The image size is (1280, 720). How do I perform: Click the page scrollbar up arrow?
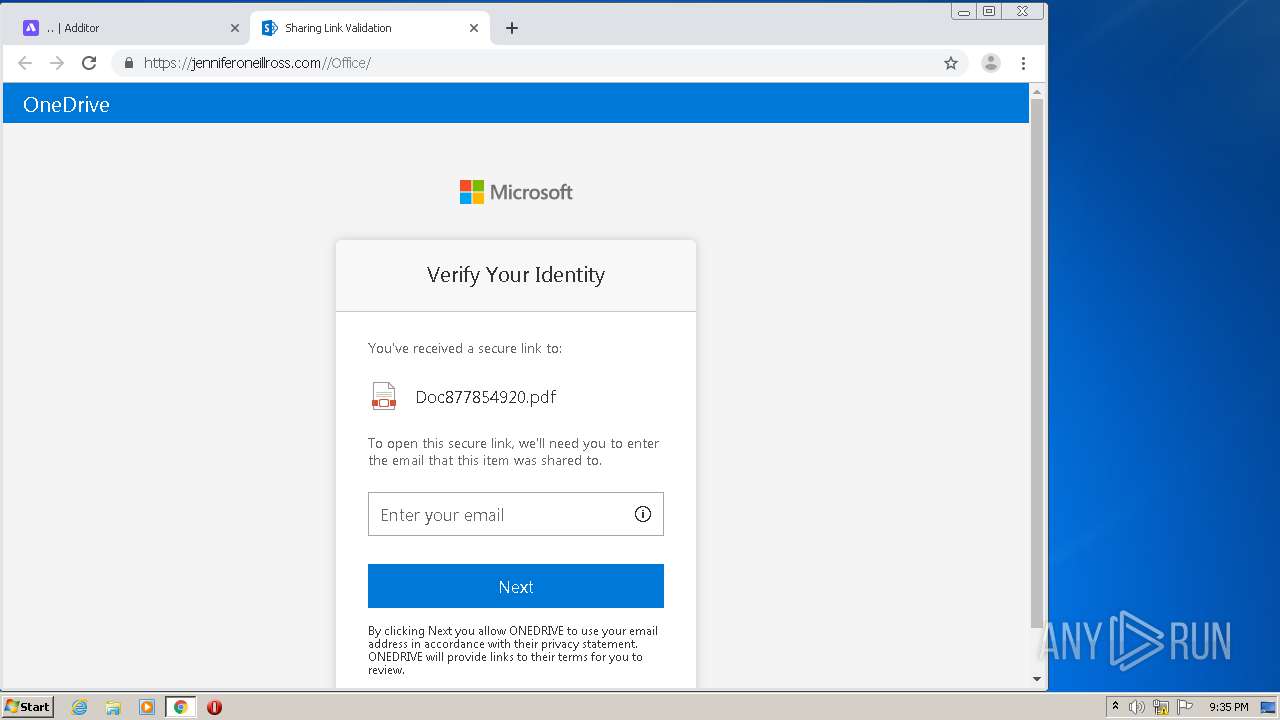[x=1037, y=91]
